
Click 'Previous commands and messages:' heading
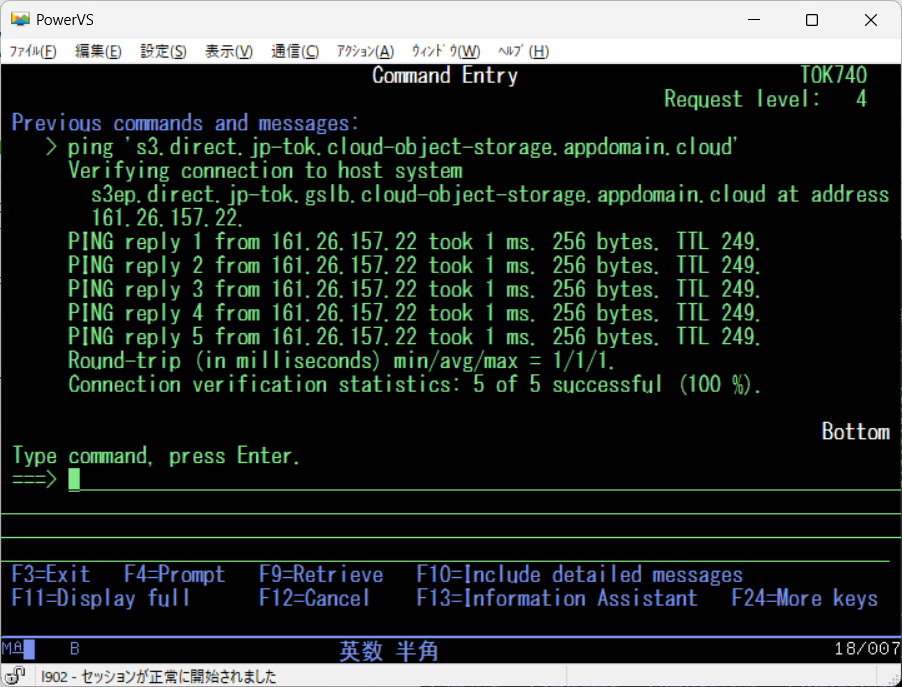click(185, 123)
